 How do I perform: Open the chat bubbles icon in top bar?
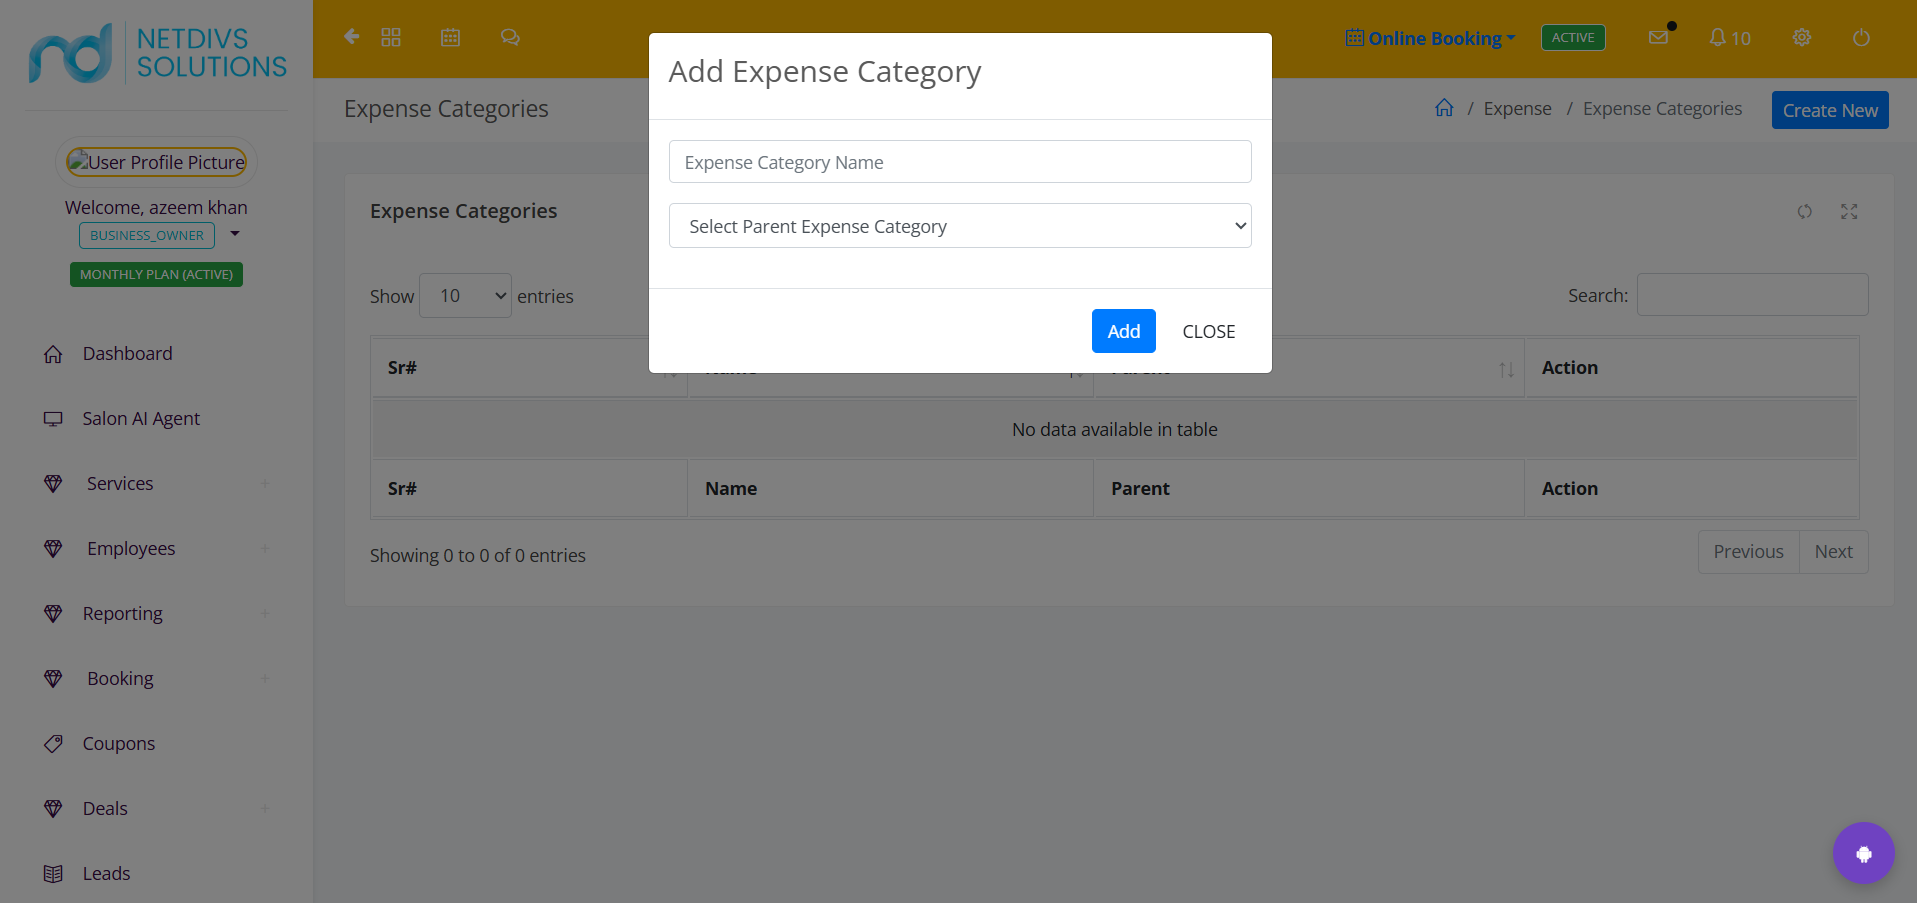click(510, 37)
